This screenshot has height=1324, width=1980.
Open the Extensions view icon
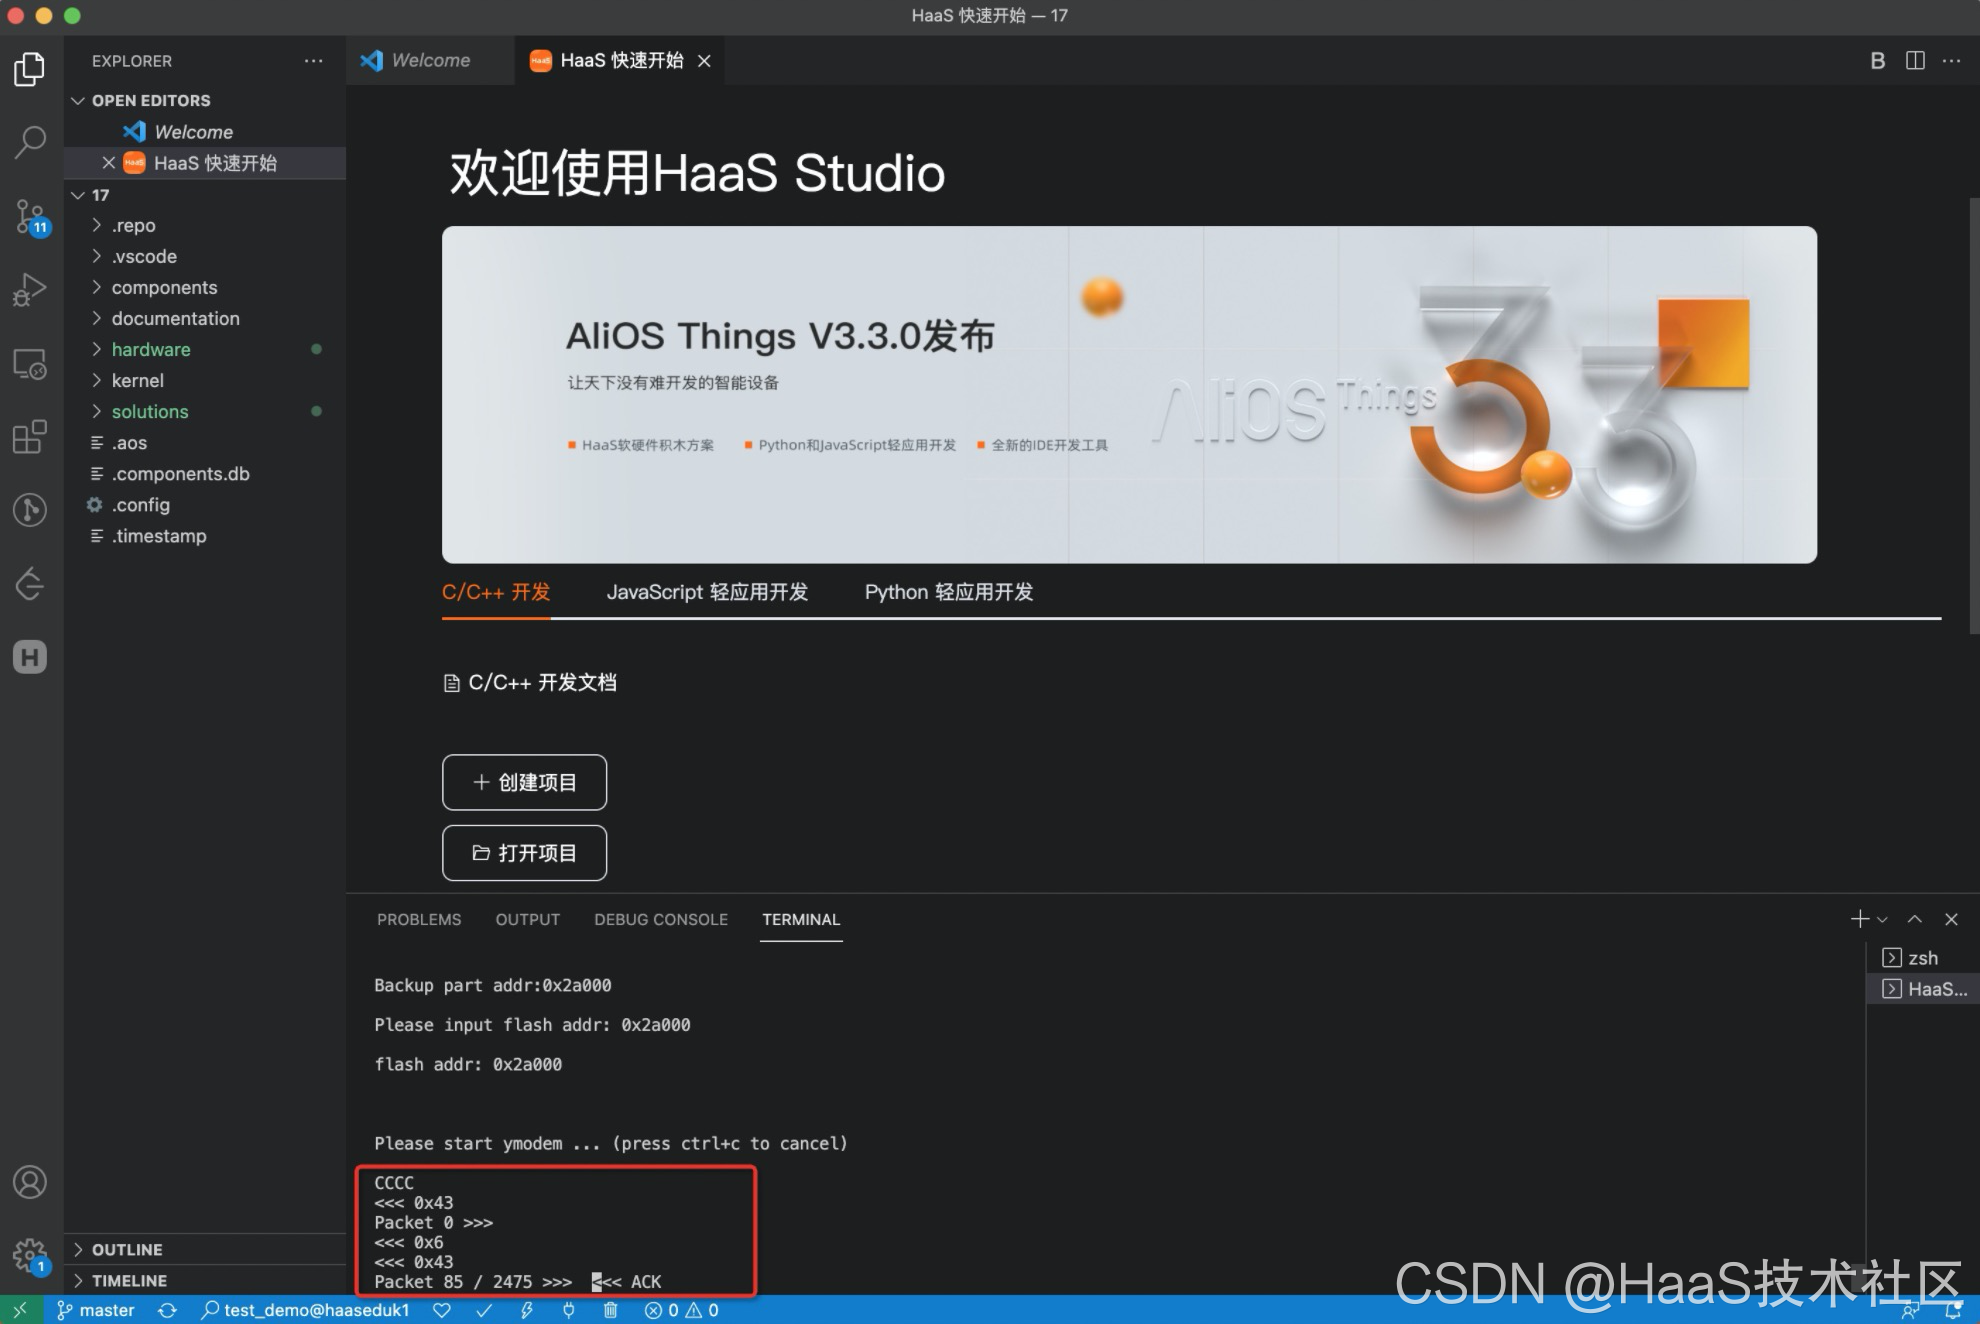point(30,437)
